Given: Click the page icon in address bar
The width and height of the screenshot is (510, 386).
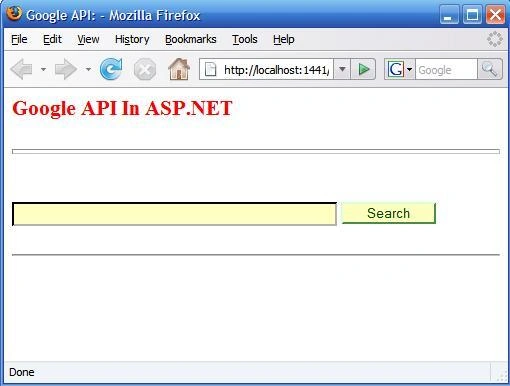Looking at the screenshot, I should pos(210,69).
